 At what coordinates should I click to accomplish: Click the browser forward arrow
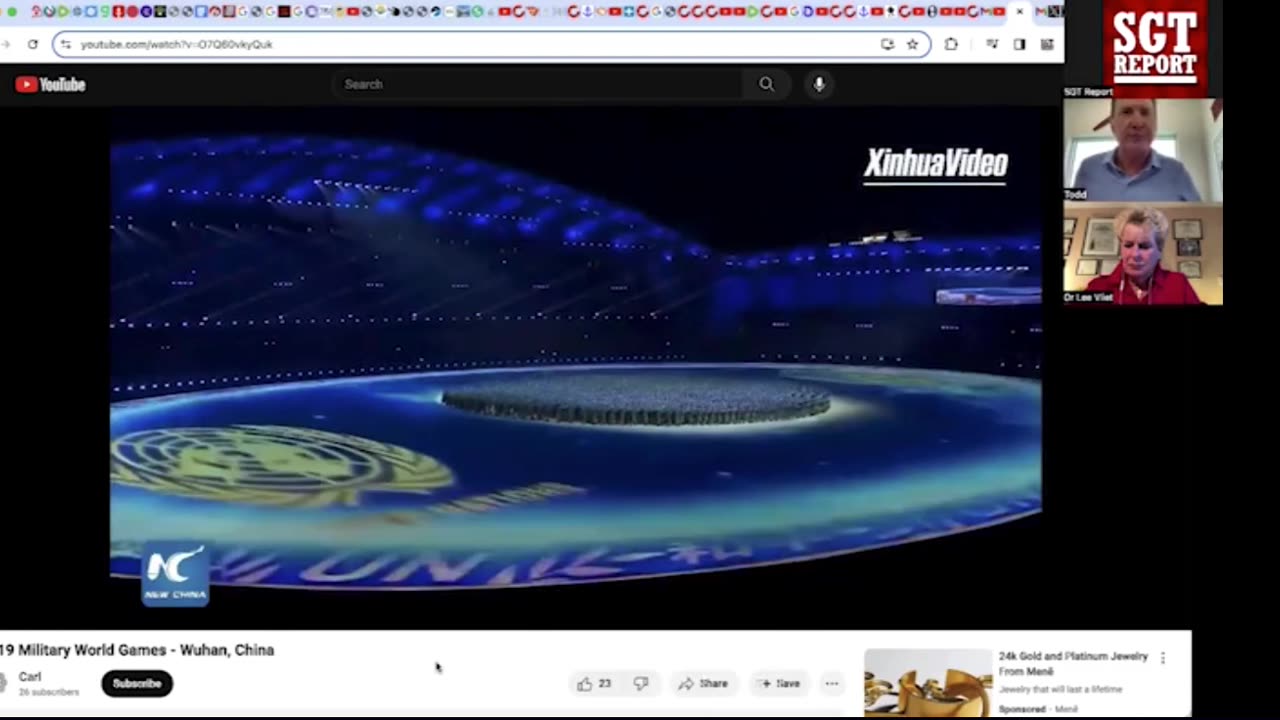click(x=5, y=44)
